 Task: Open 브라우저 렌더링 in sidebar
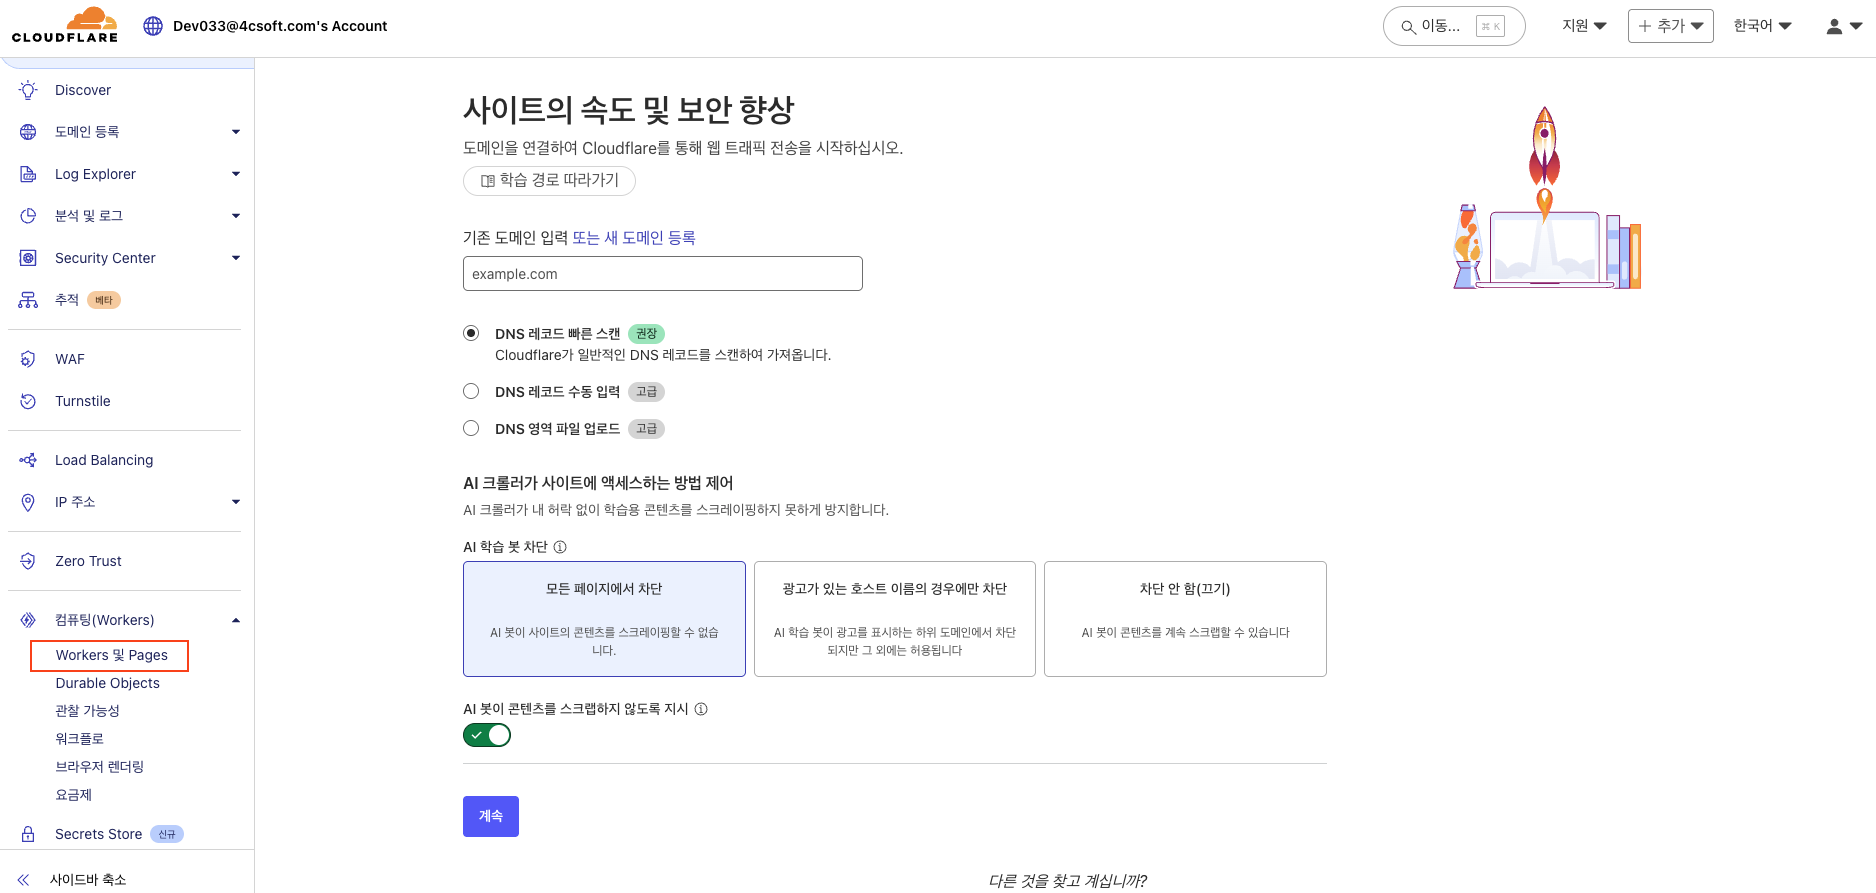[100, 767]
